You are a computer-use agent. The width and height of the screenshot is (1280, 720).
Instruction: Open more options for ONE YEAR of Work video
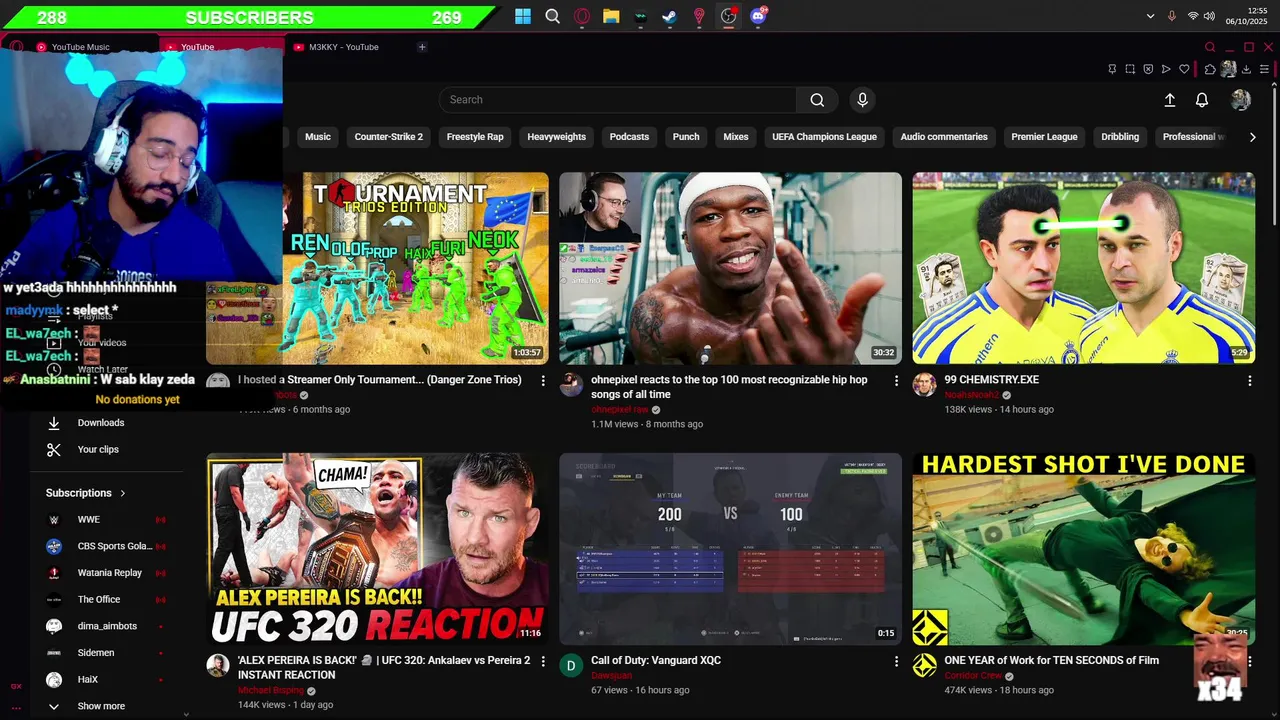point(1250,662)
